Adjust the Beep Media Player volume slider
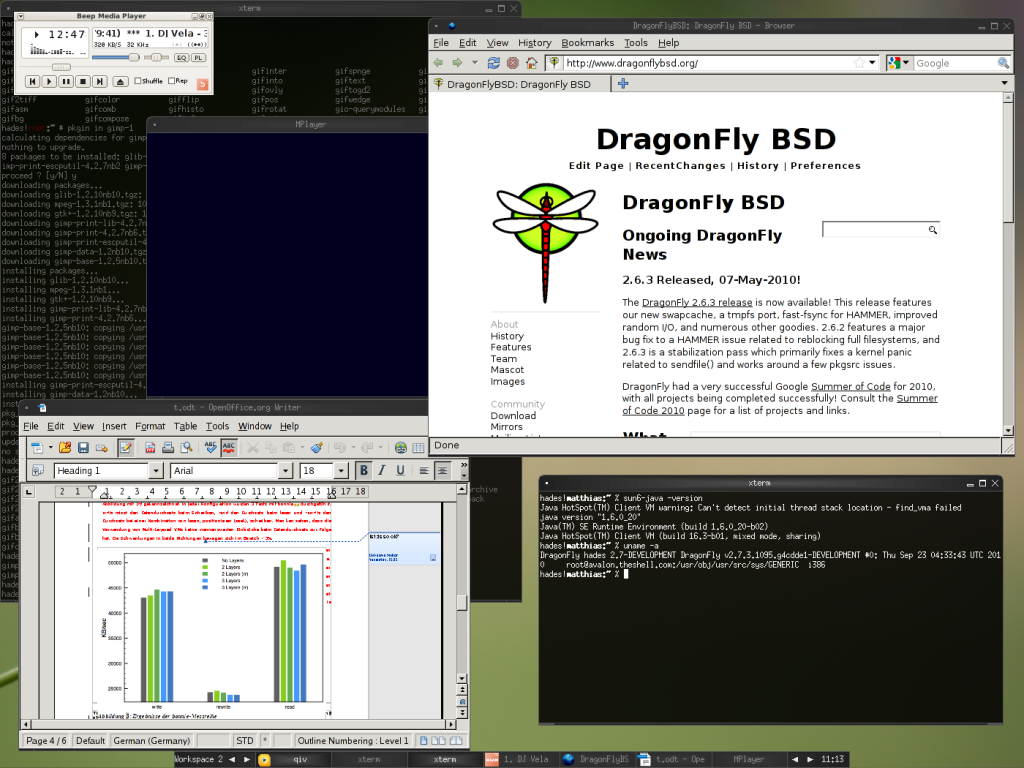1024x768 pixels. 133,57
